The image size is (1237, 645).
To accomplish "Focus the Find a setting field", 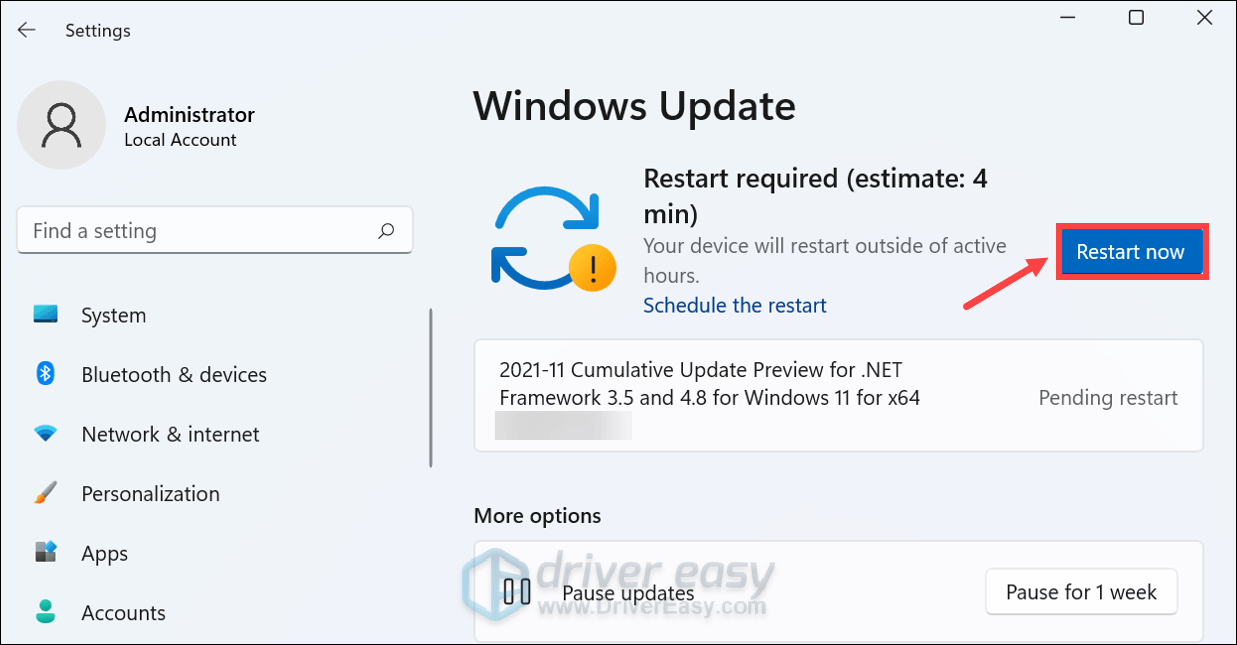I will [215, 231].
